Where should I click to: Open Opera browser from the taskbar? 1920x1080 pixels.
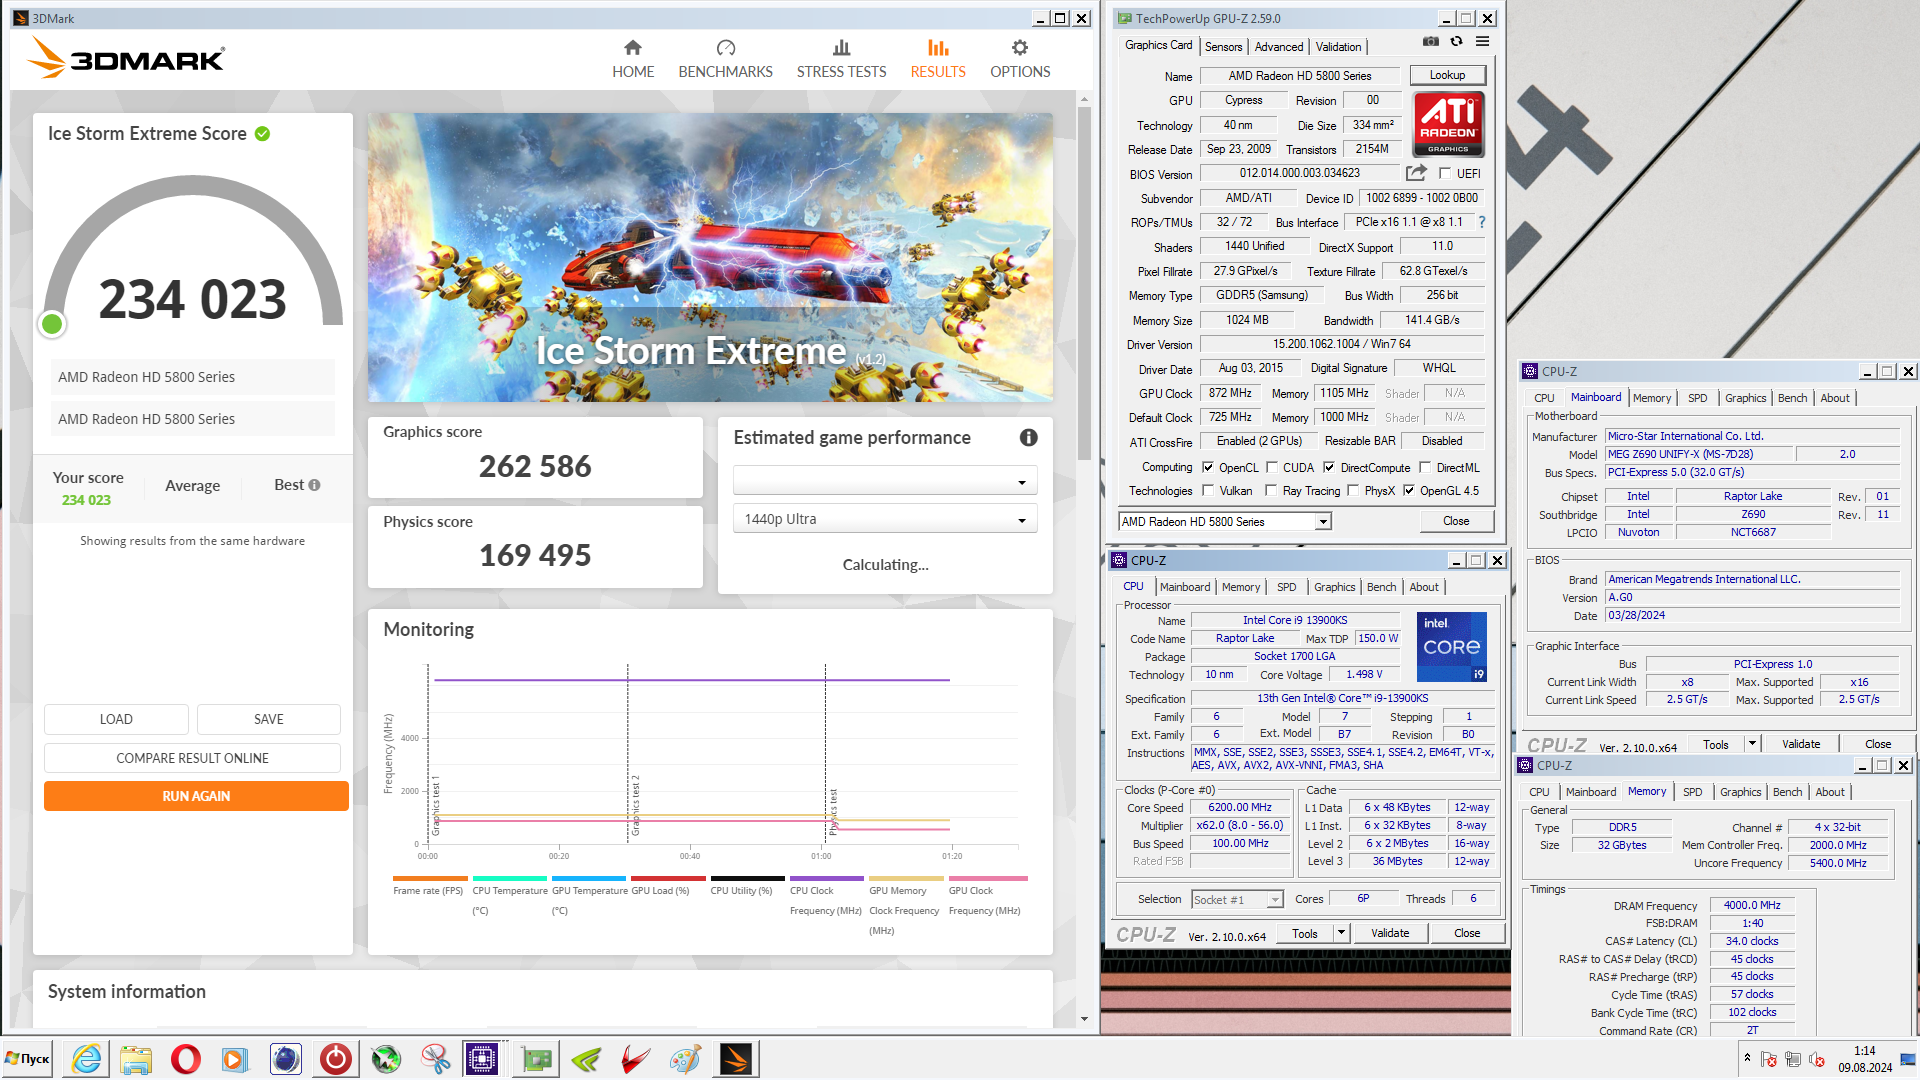pos(186,1059)
